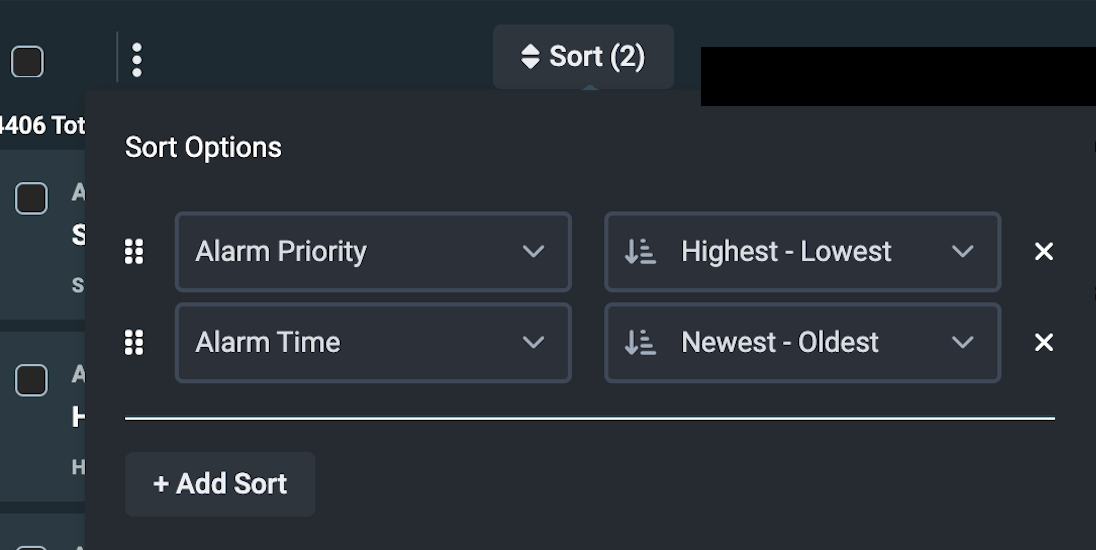The width and height of the screenshot is (1096, 550).
Task: Click the + Add Sort button
Action: (220, 484)
